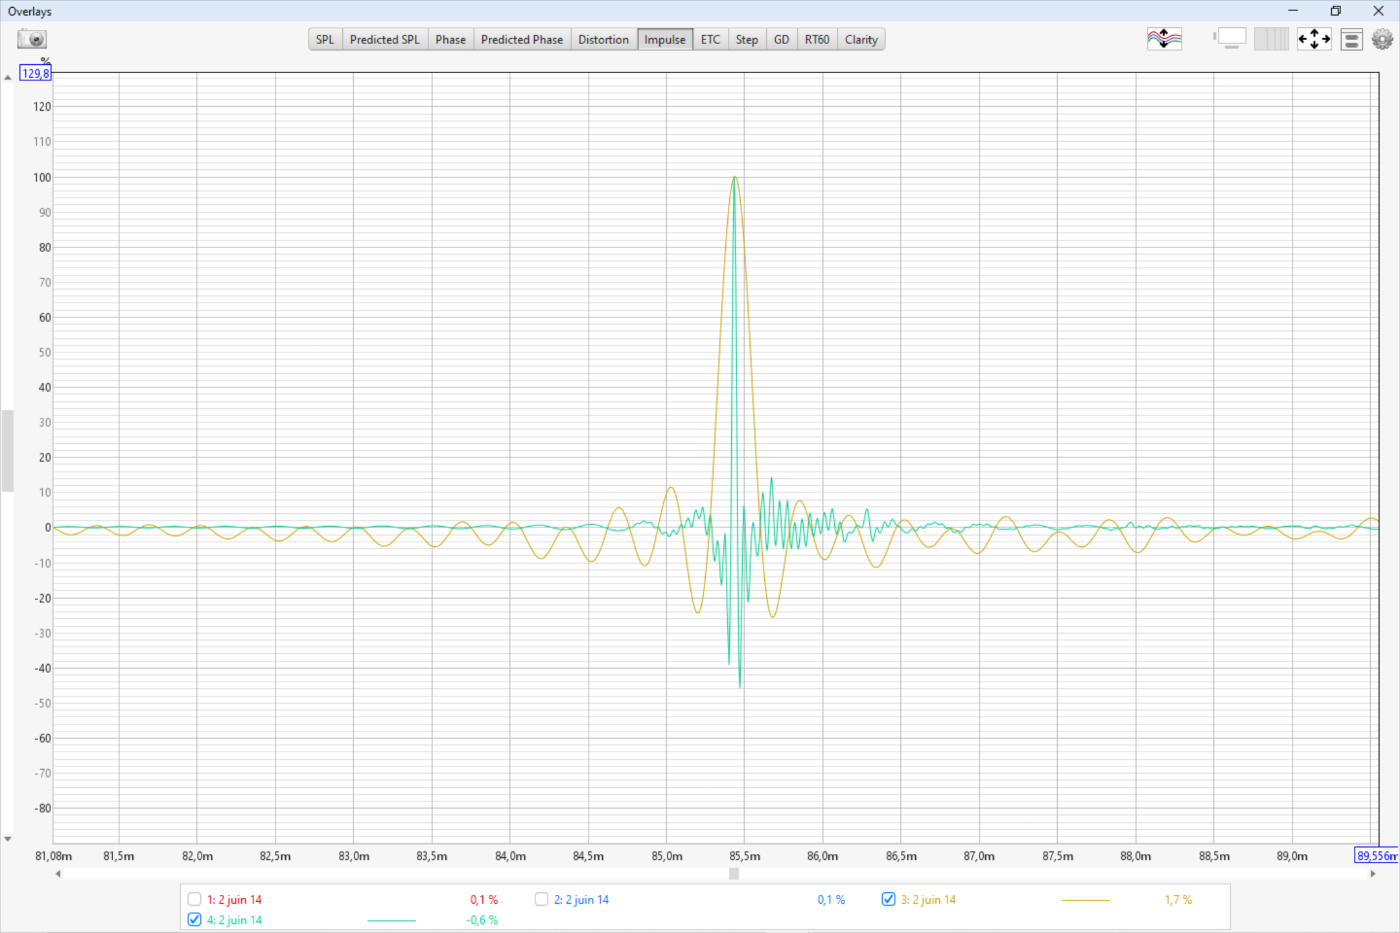The width and height of the screenshot is (1400, 933).
Task: Click the green '4: 2 juin 14' label
Action: 234,920
